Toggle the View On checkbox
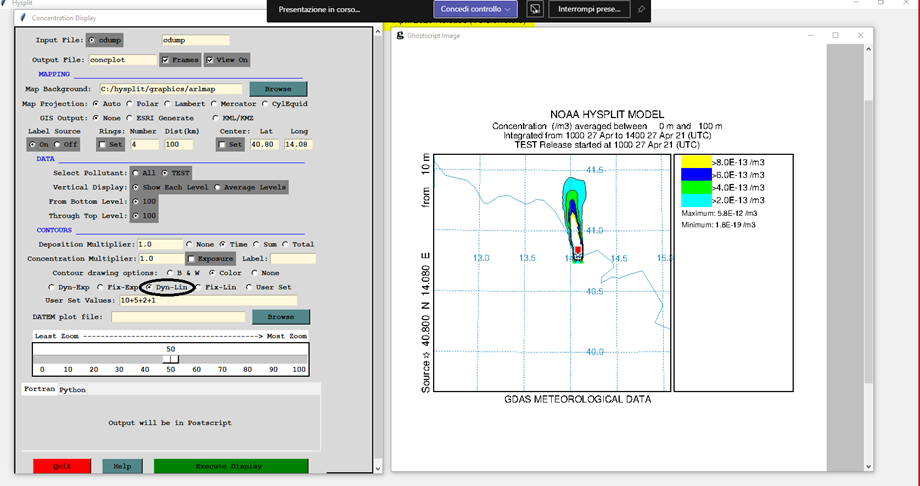This screenshot has width=920, height=486. (209, 60)
